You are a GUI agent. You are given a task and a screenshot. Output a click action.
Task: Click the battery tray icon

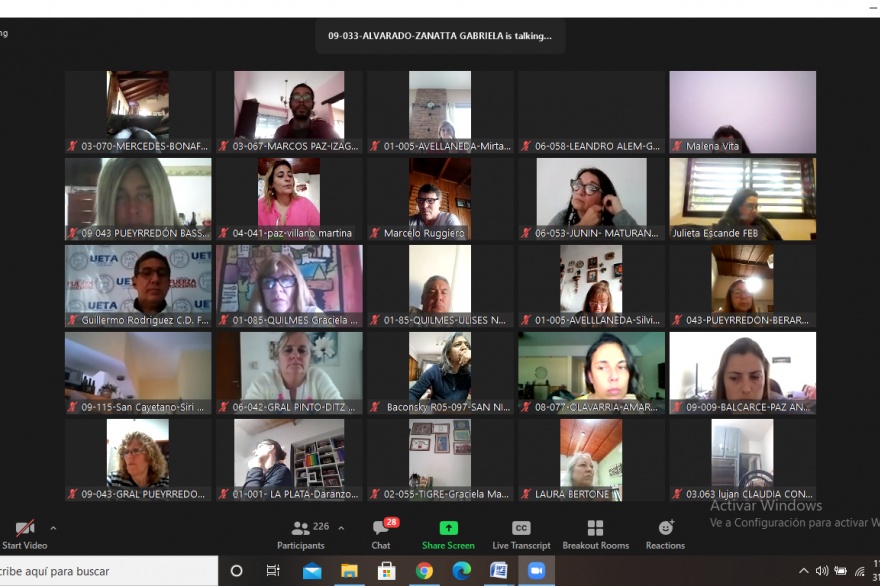pyautogui.click(x=841, y=571)
